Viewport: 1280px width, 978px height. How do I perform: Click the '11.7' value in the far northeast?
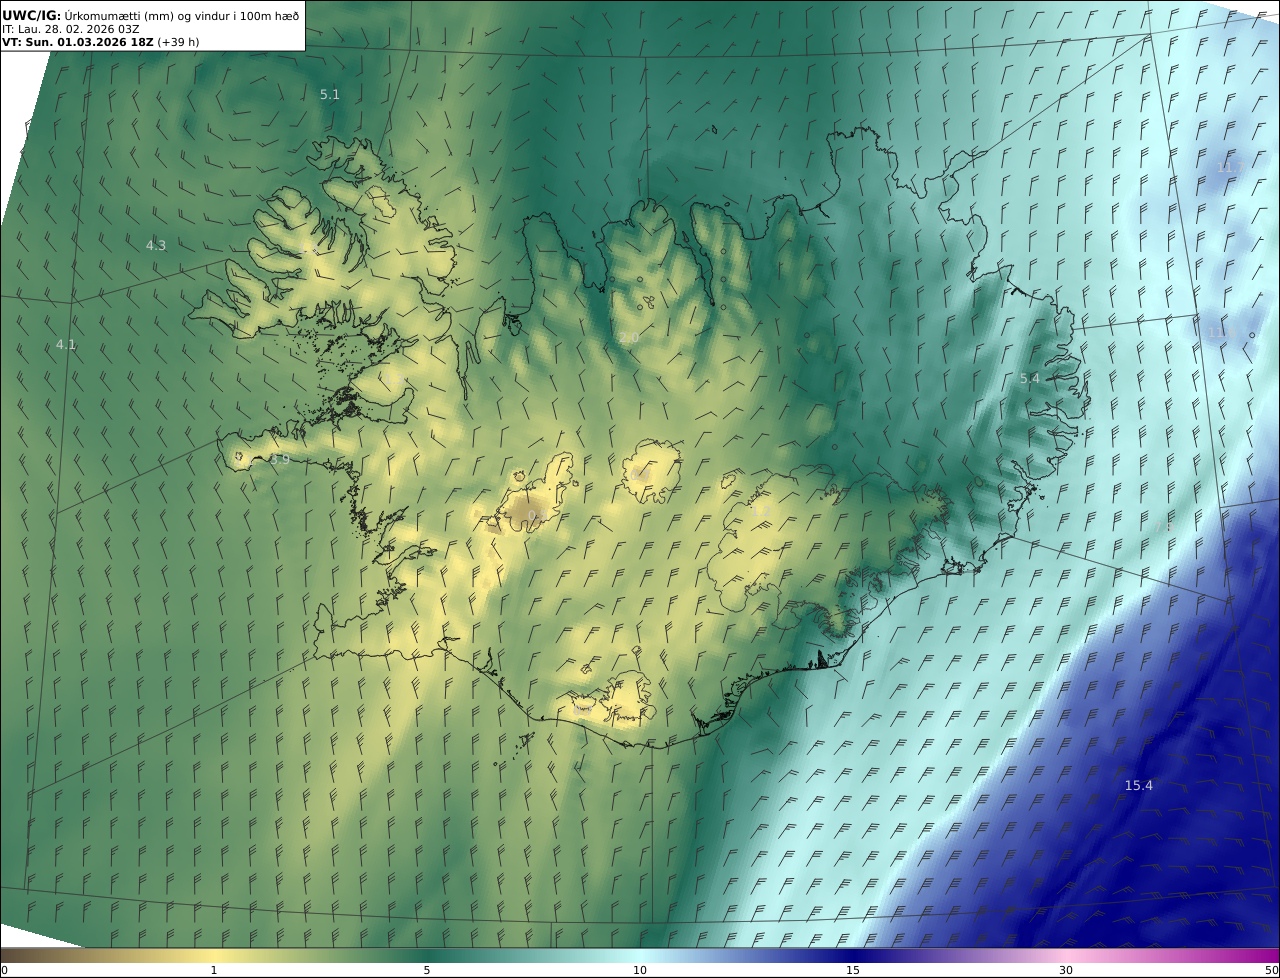point(1229,167)
